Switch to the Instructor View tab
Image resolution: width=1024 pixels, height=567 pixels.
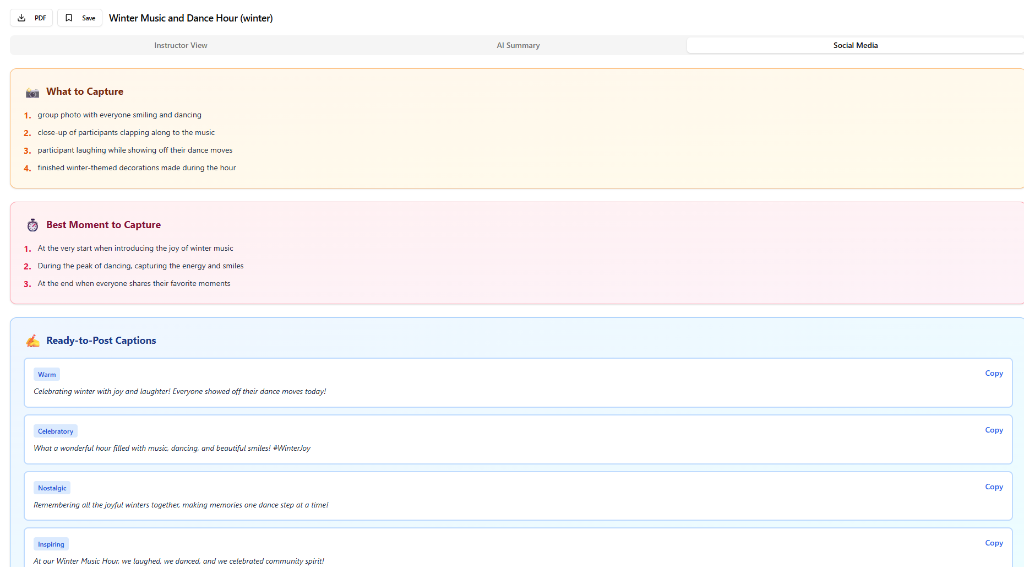point(181,45)
